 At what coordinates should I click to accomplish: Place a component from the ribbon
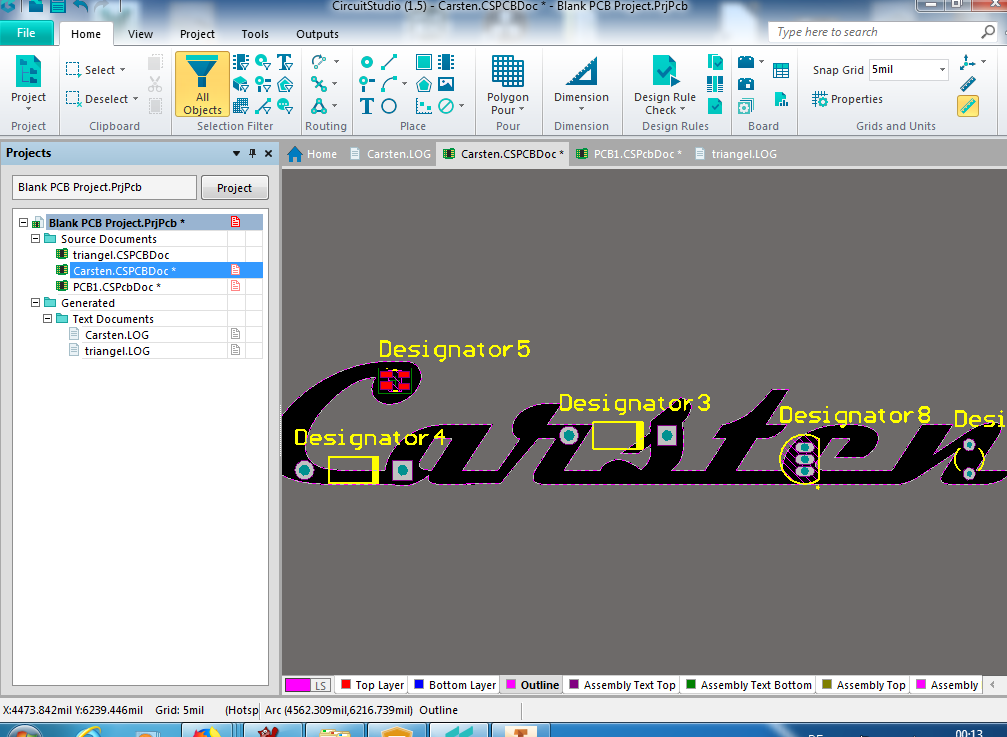[x=446, y=62]
